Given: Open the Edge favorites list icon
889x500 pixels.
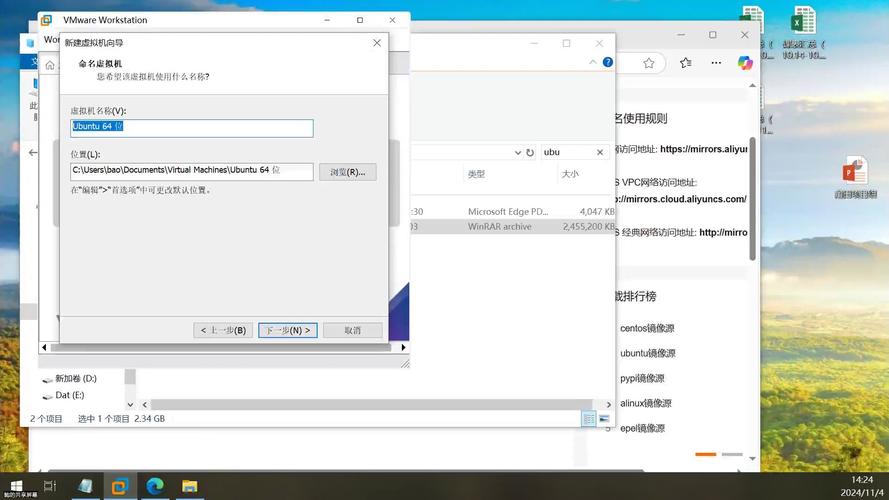Looking at the screenshot, I should [685, 63].
